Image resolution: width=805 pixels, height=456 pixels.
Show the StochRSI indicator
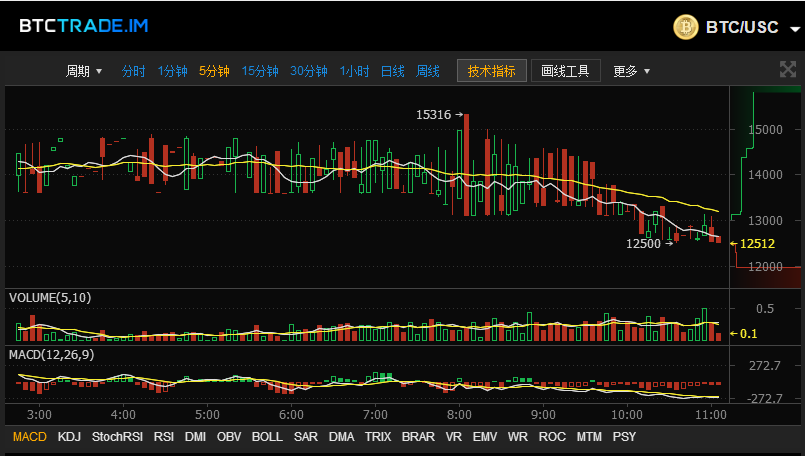pyautogui.click(x=117, y=437)
